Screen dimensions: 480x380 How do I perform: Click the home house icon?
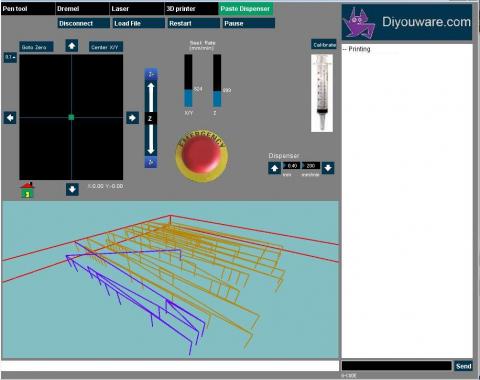click(x=27, y=190)
